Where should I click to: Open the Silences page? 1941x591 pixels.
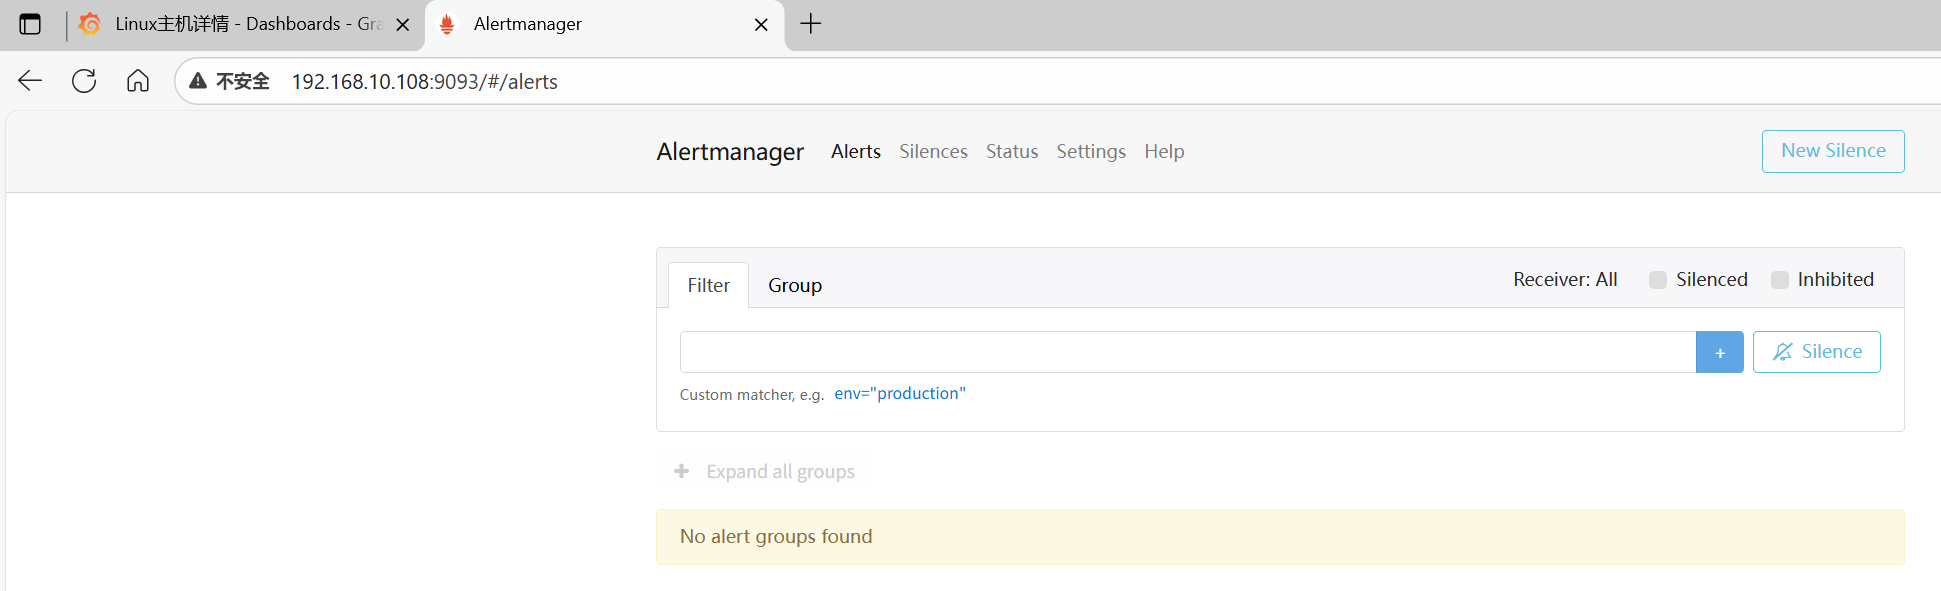pos(933,151)
